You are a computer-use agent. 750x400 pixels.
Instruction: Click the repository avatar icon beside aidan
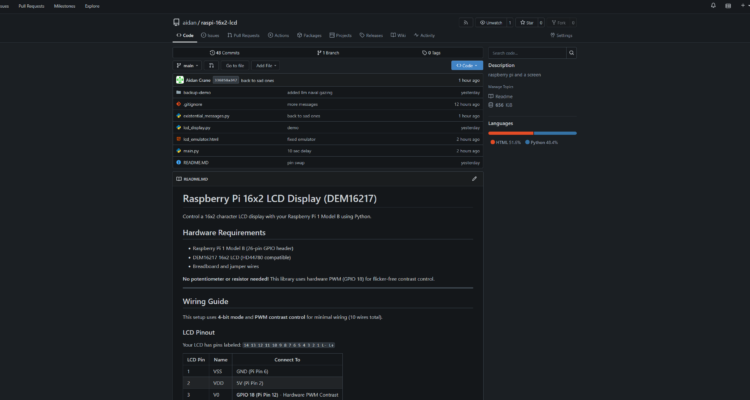178,22
